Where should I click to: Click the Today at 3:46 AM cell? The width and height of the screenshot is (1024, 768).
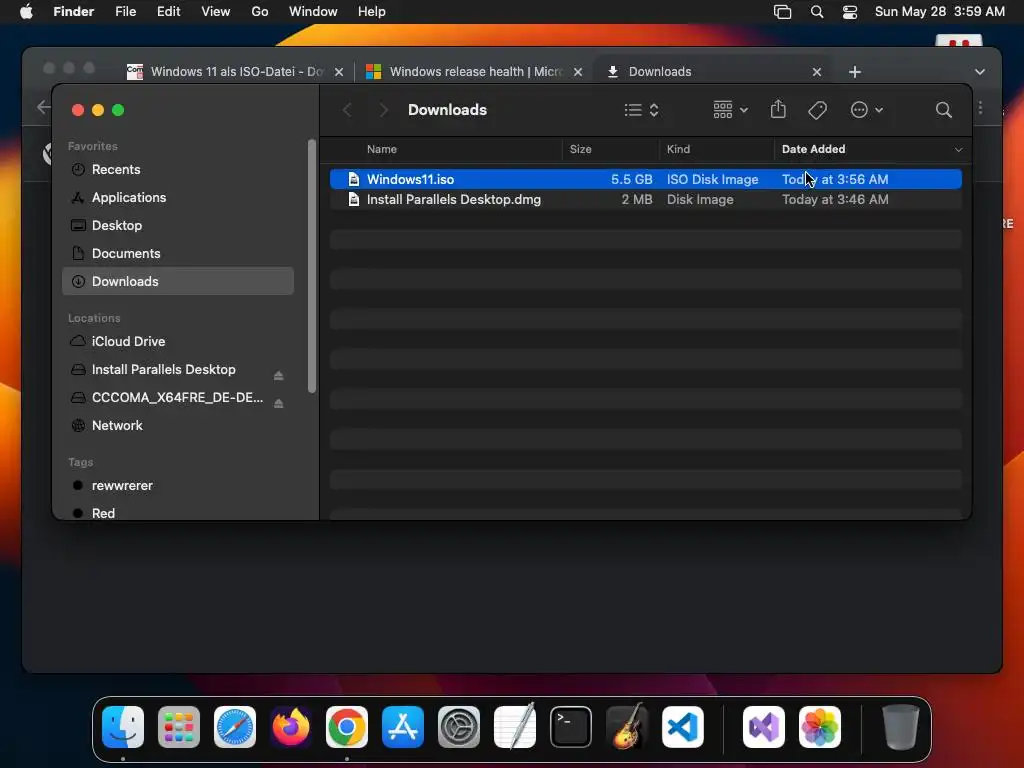point(835,199)
